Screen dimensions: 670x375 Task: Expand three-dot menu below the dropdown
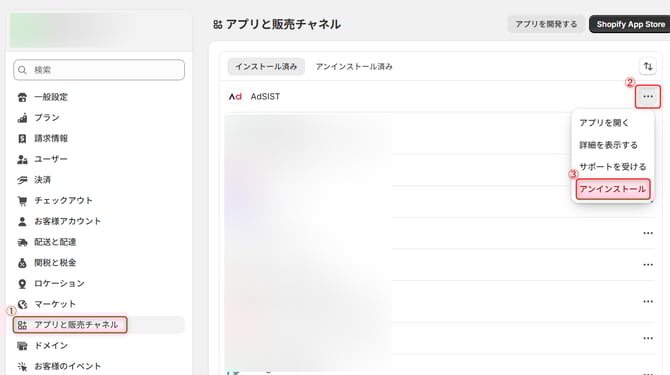648,233
